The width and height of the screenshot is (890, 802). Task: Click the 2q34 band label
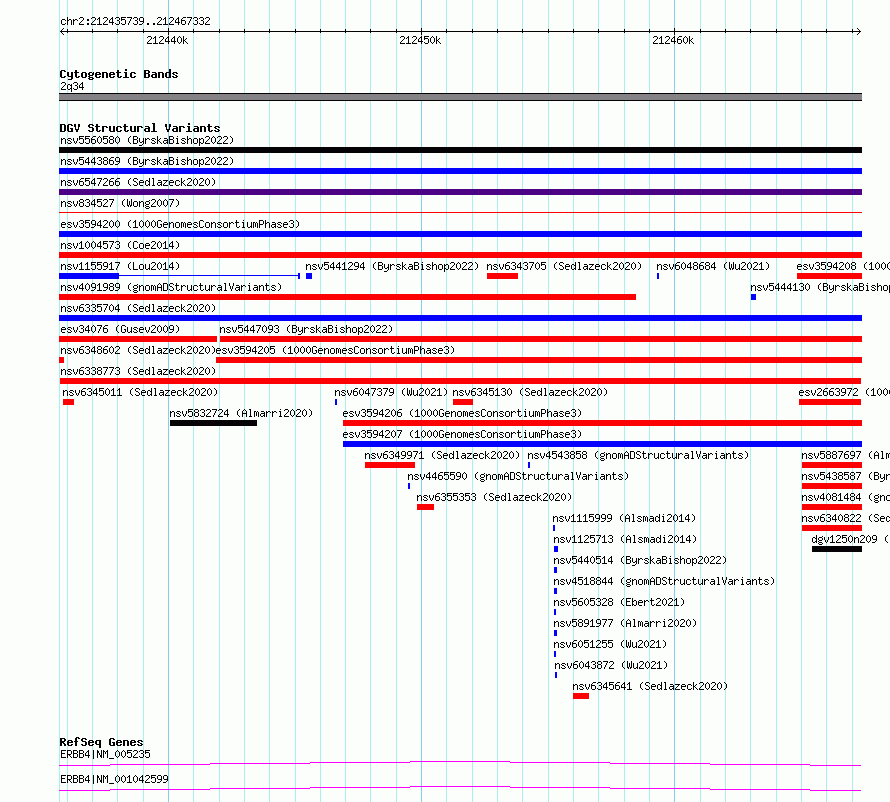click(x=72, y=86)
